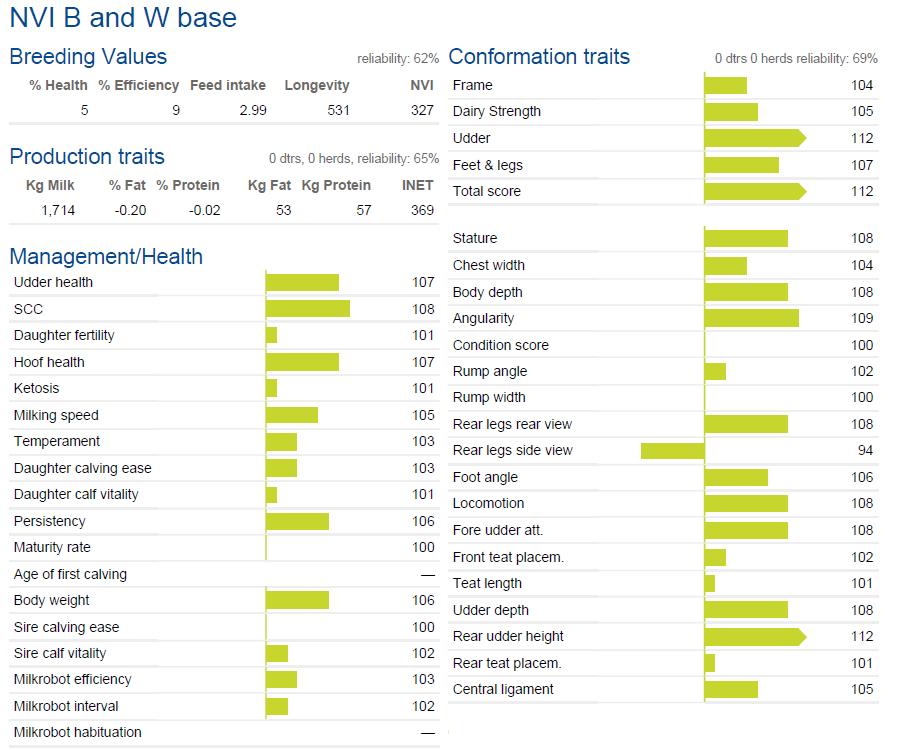Select the Udder conformation bar with arrow
899x750 pixels.
point(755,138)
